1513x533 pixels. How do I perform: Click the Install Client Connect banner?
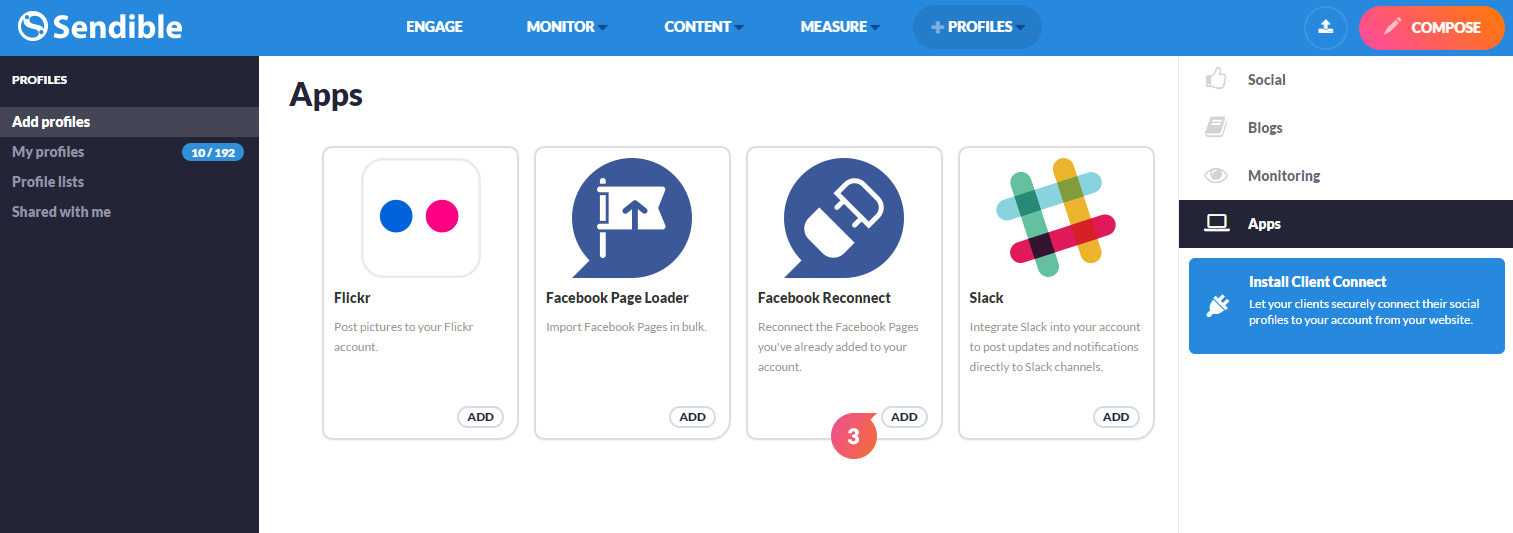click(1346, 305)
